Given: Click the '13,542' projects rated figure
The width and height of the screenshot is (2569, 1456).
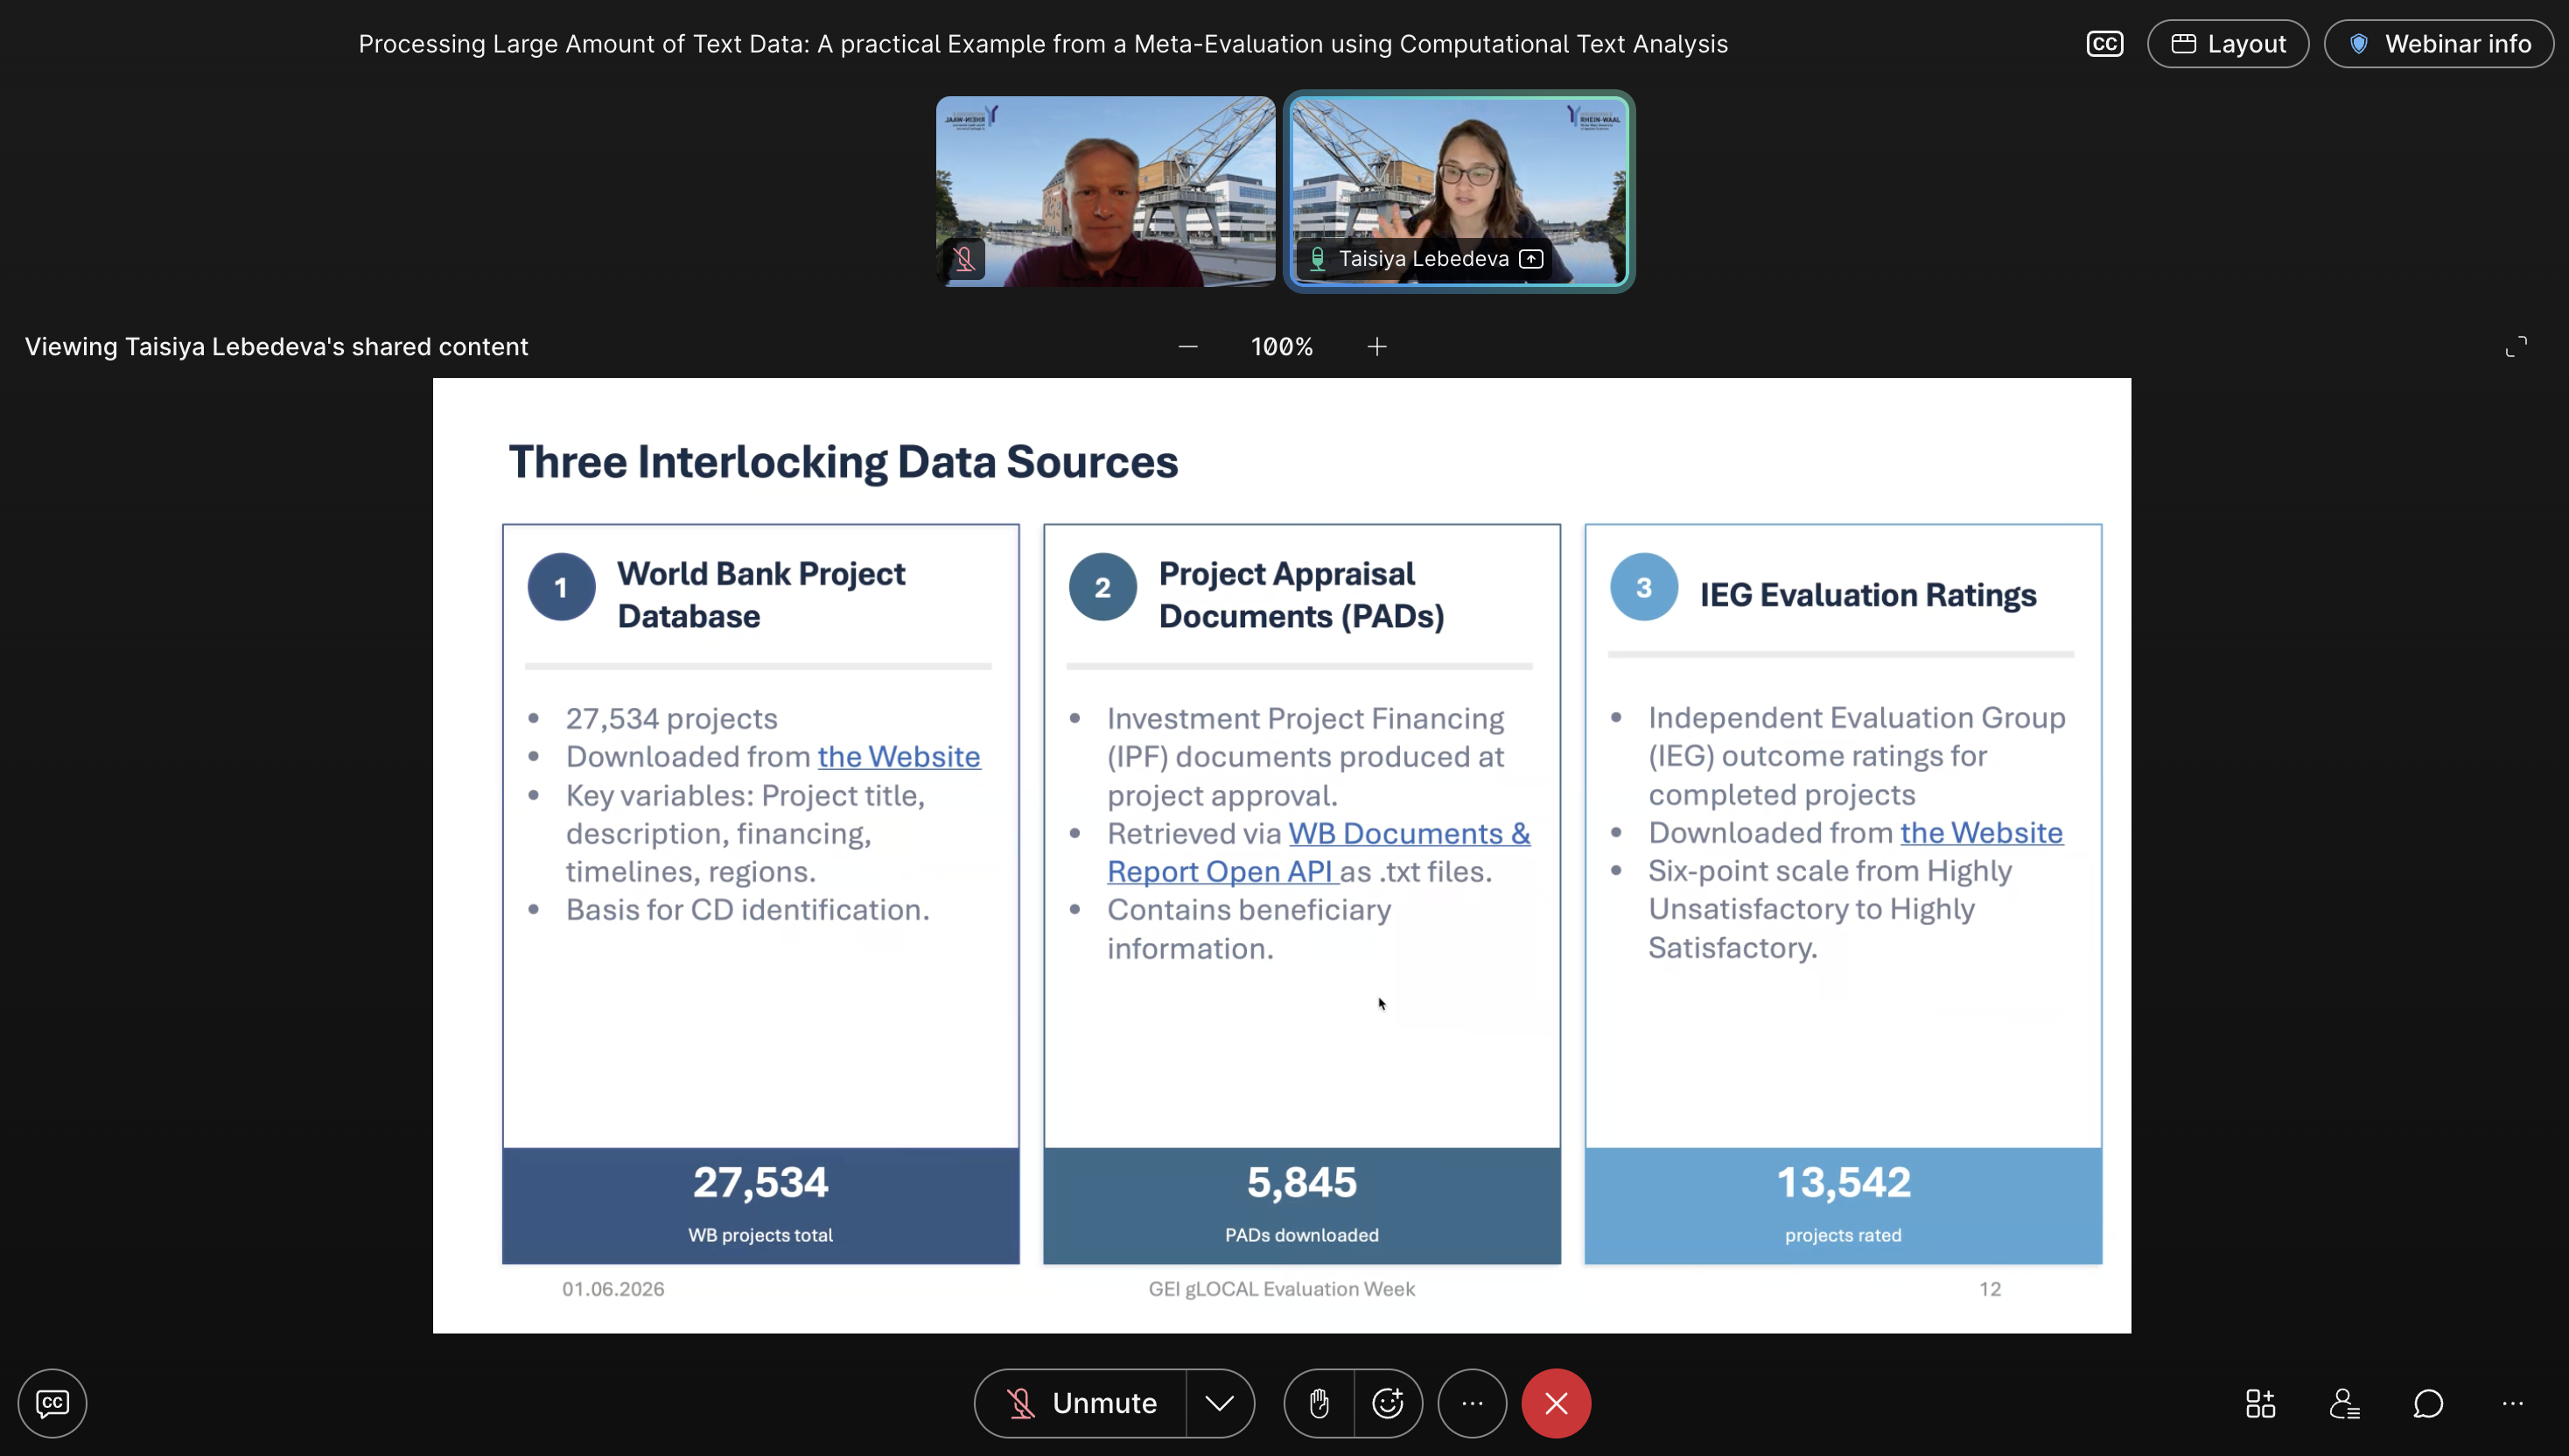Looking at the screenshot, I should pyautogui.click(x=1843, y=1182).
